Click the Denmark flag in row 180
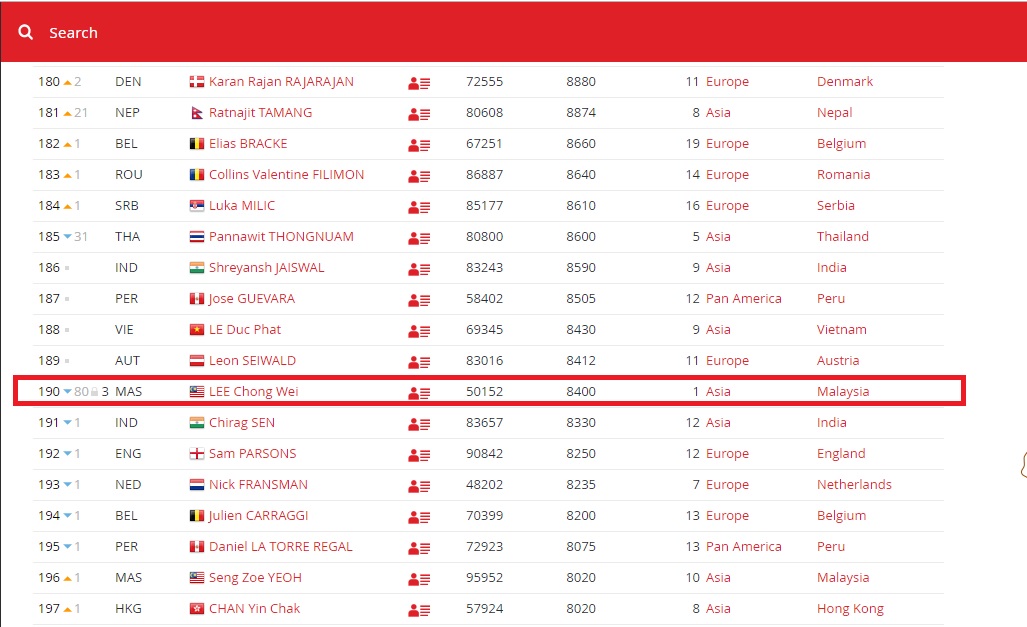1027x627 pixels. coord(197,82)
